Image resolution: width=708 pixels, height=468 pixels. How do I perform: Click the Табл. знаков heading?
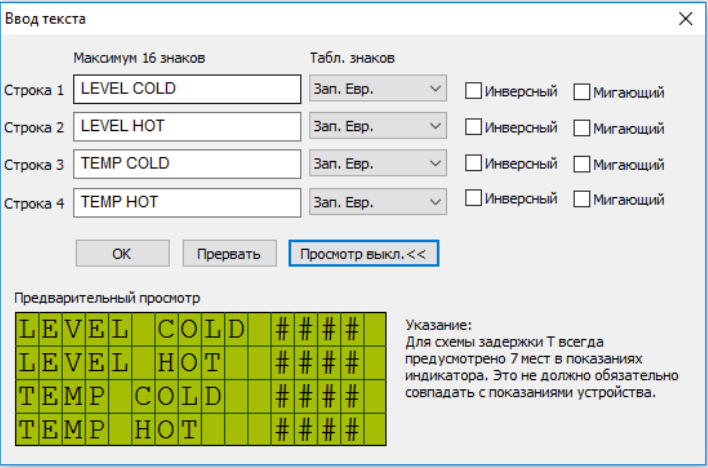point(352,58)
